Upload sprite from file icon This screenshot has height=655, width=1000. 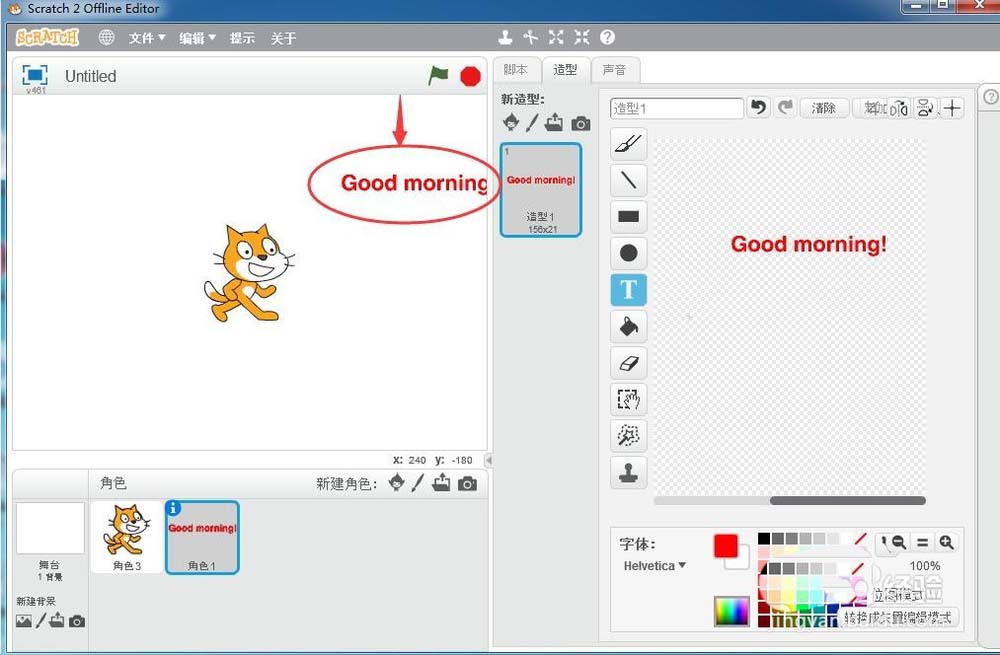pos(441,483)
